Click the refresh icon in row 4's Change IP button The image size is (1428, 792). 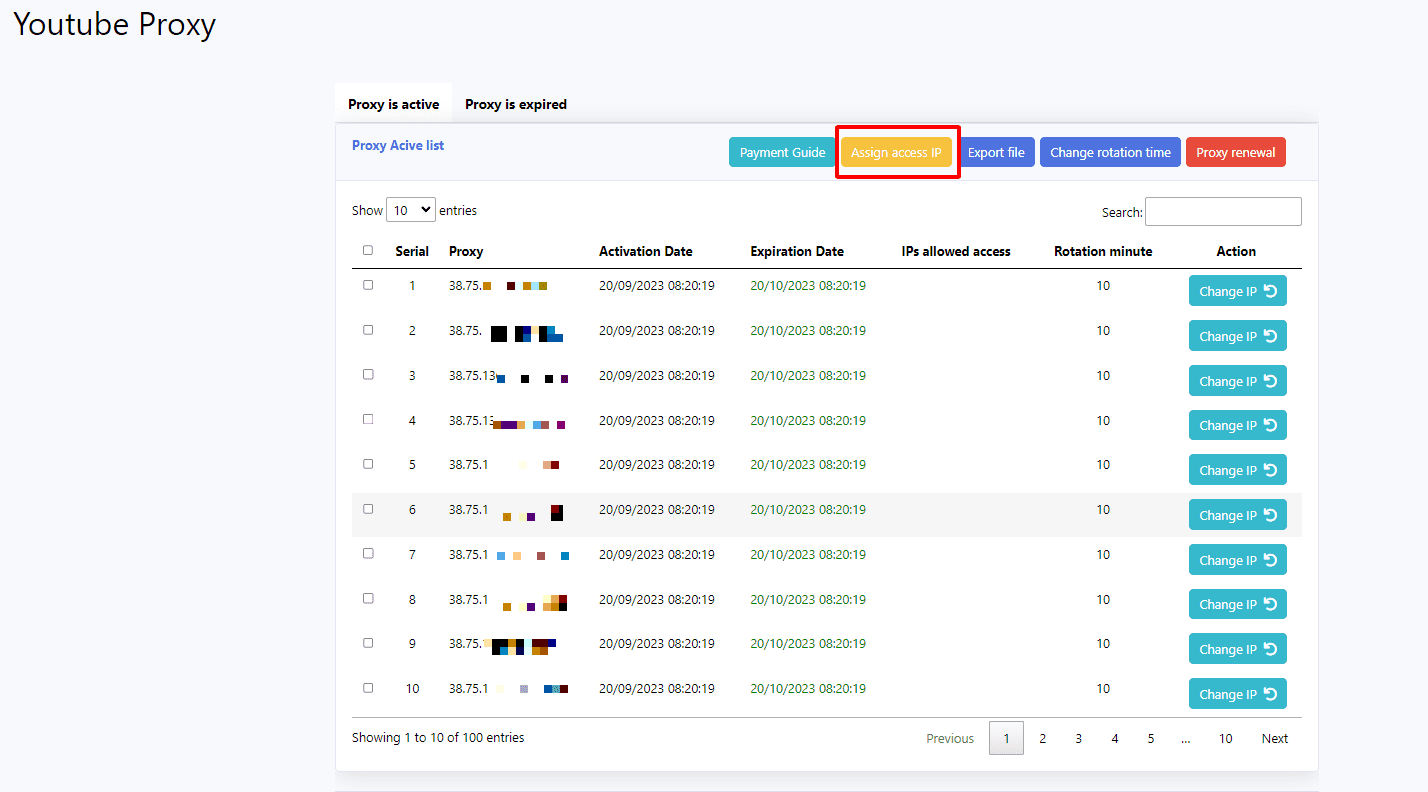[x=1270, y=425]
